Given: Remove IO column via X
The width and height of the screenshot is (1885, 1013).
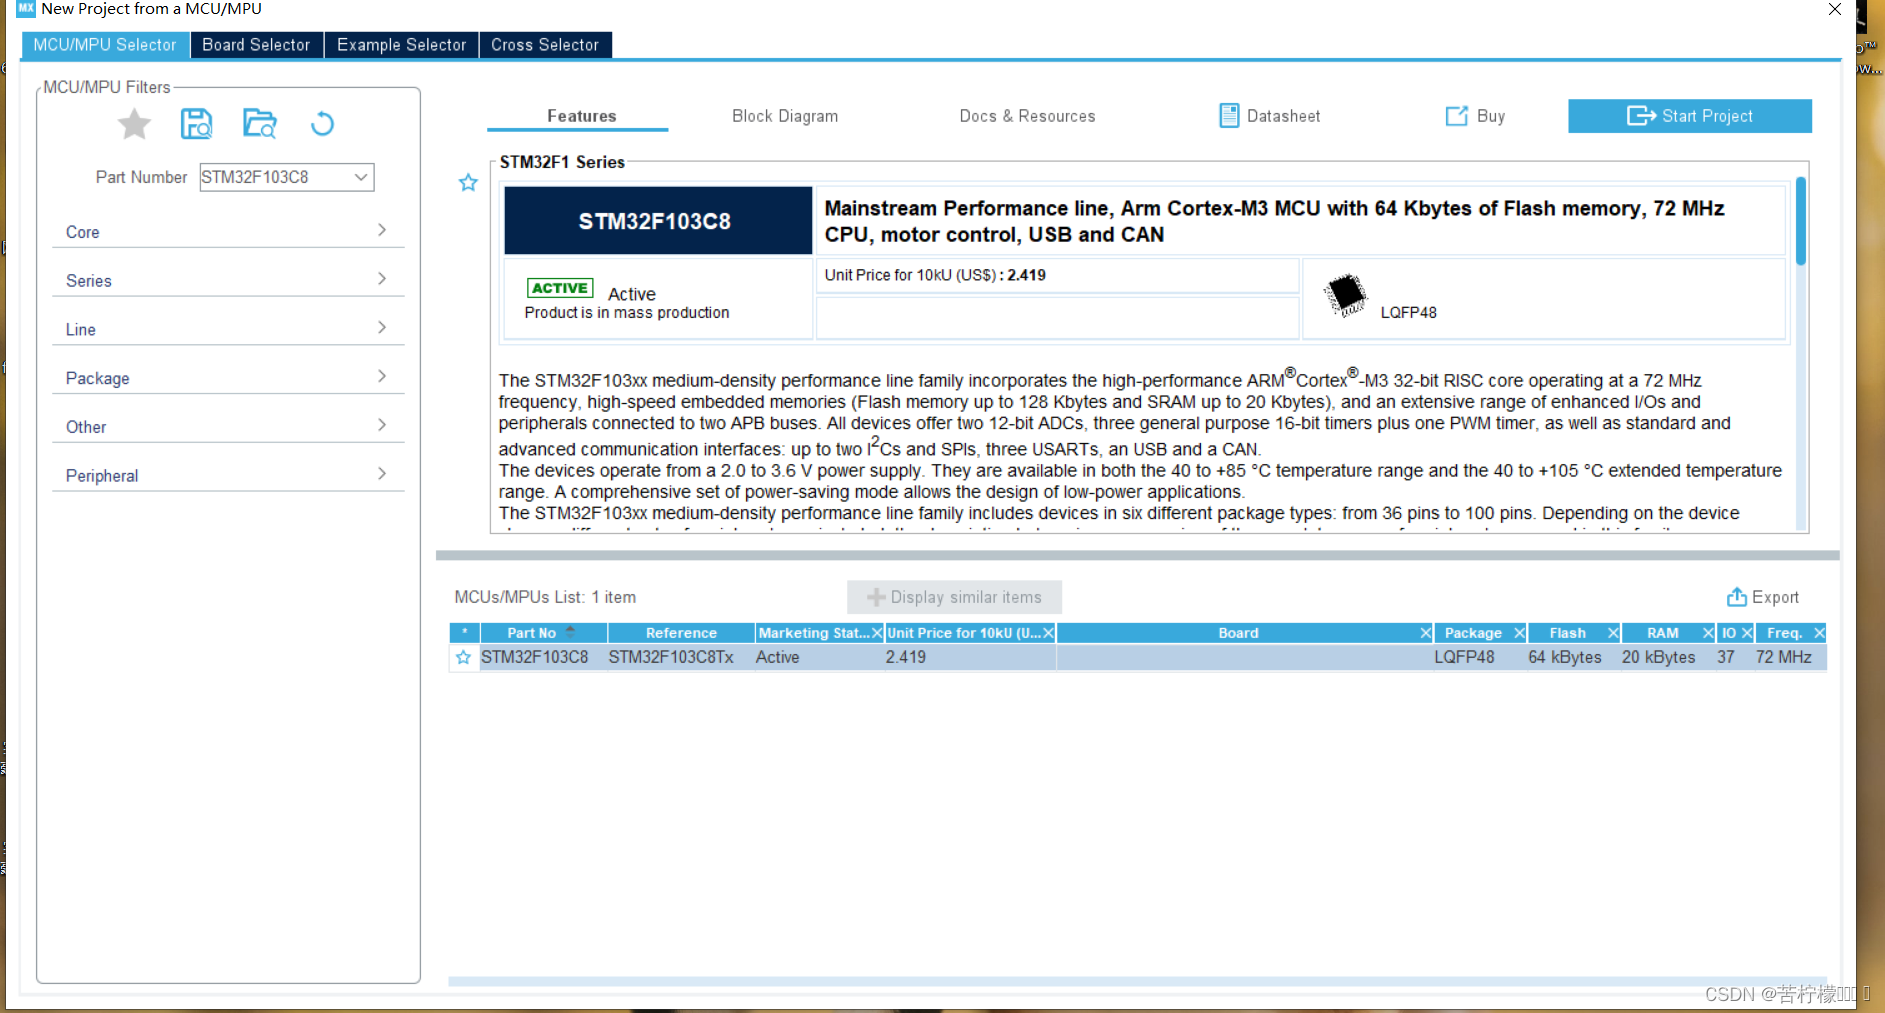Looking at the screenshot, I should point(1747,633).
